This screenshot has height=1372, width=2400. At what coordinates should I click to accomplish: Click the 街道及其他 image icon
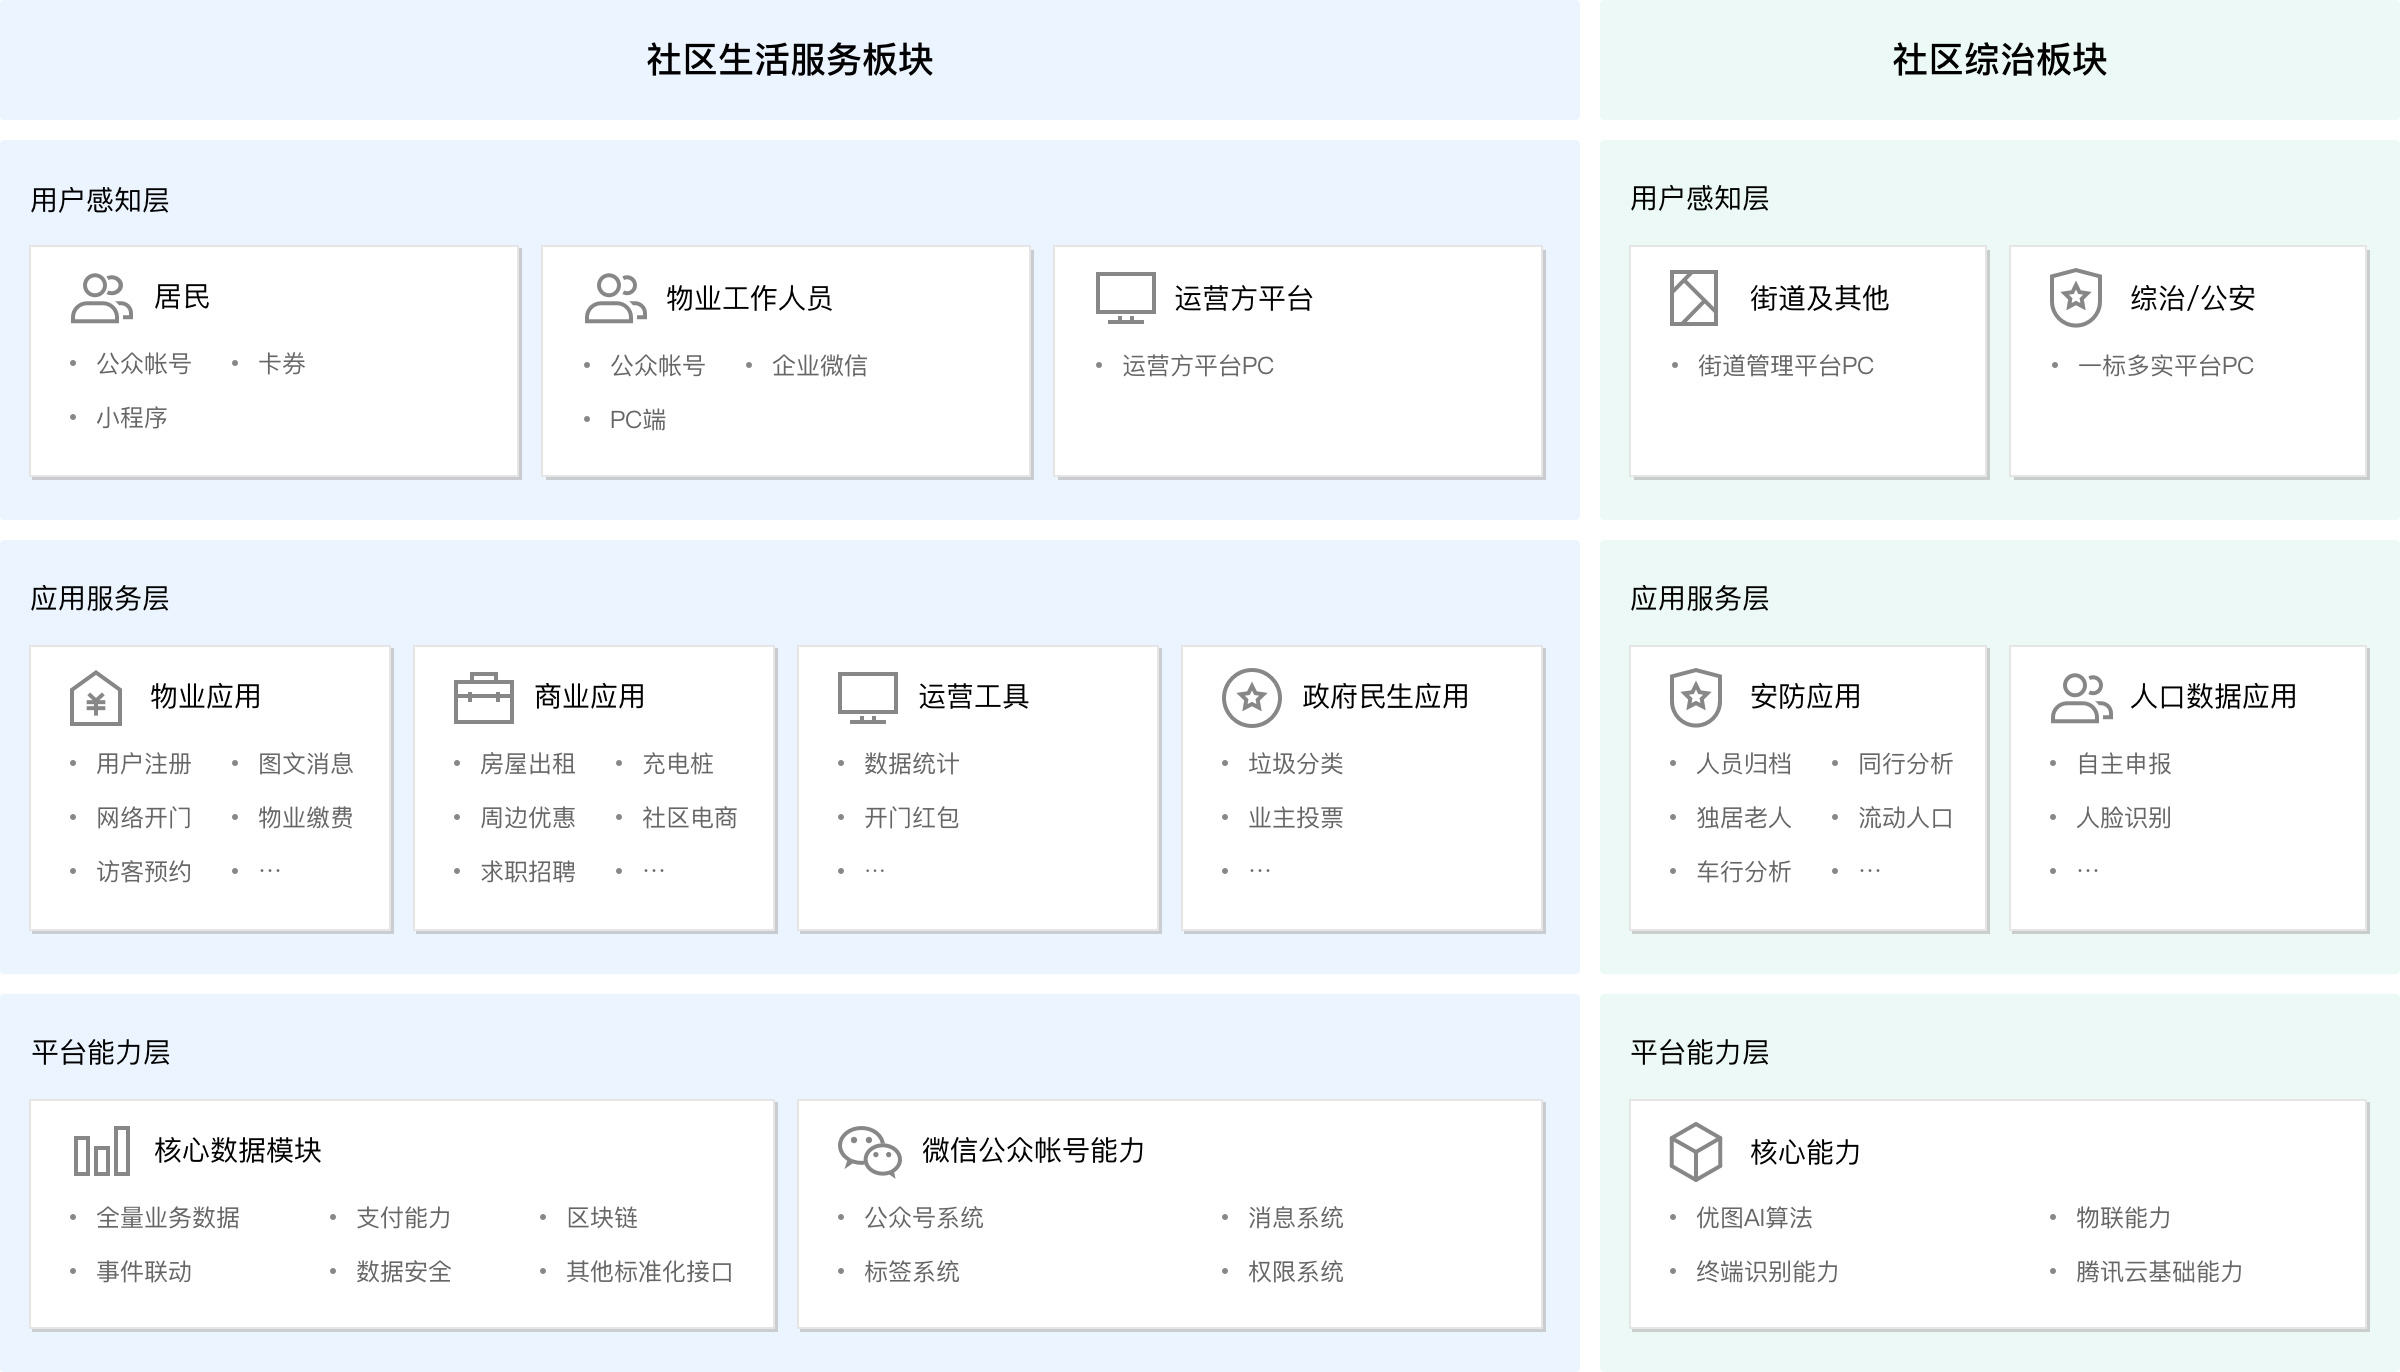1694,298
